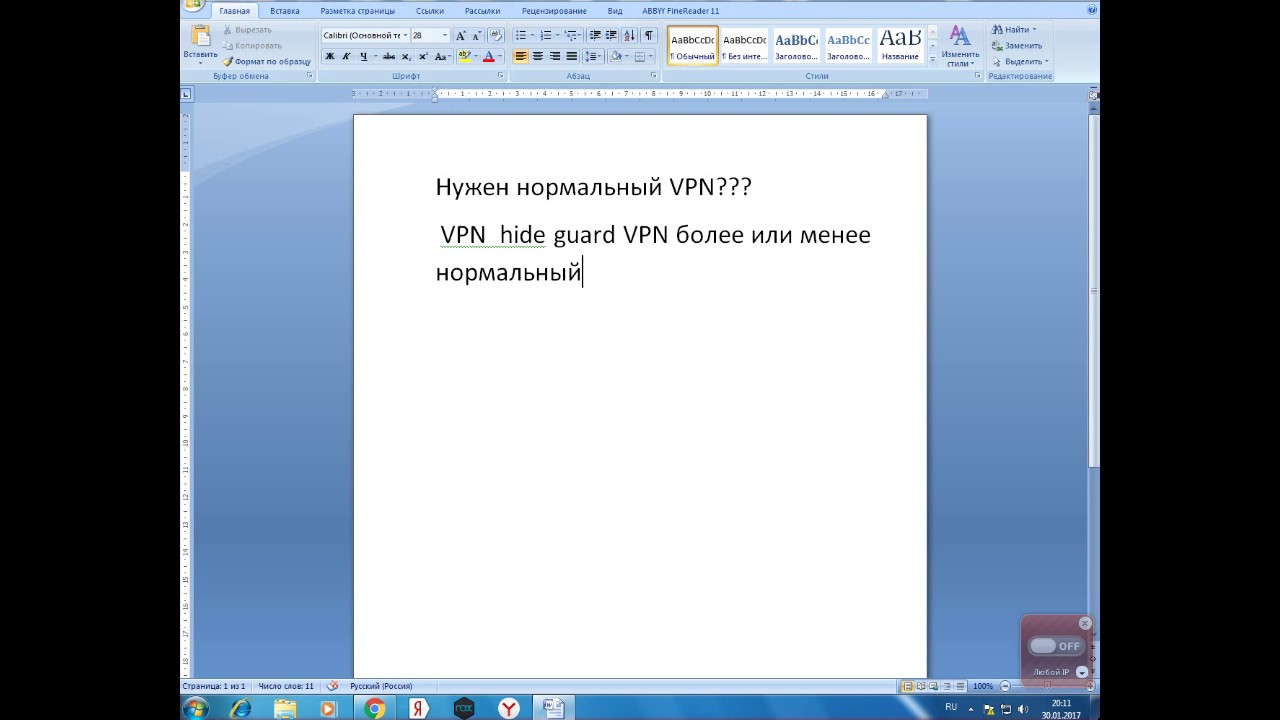The image size is (1280, 720).
Task: Select align left paragraph button
Action: tap(520, 57)
